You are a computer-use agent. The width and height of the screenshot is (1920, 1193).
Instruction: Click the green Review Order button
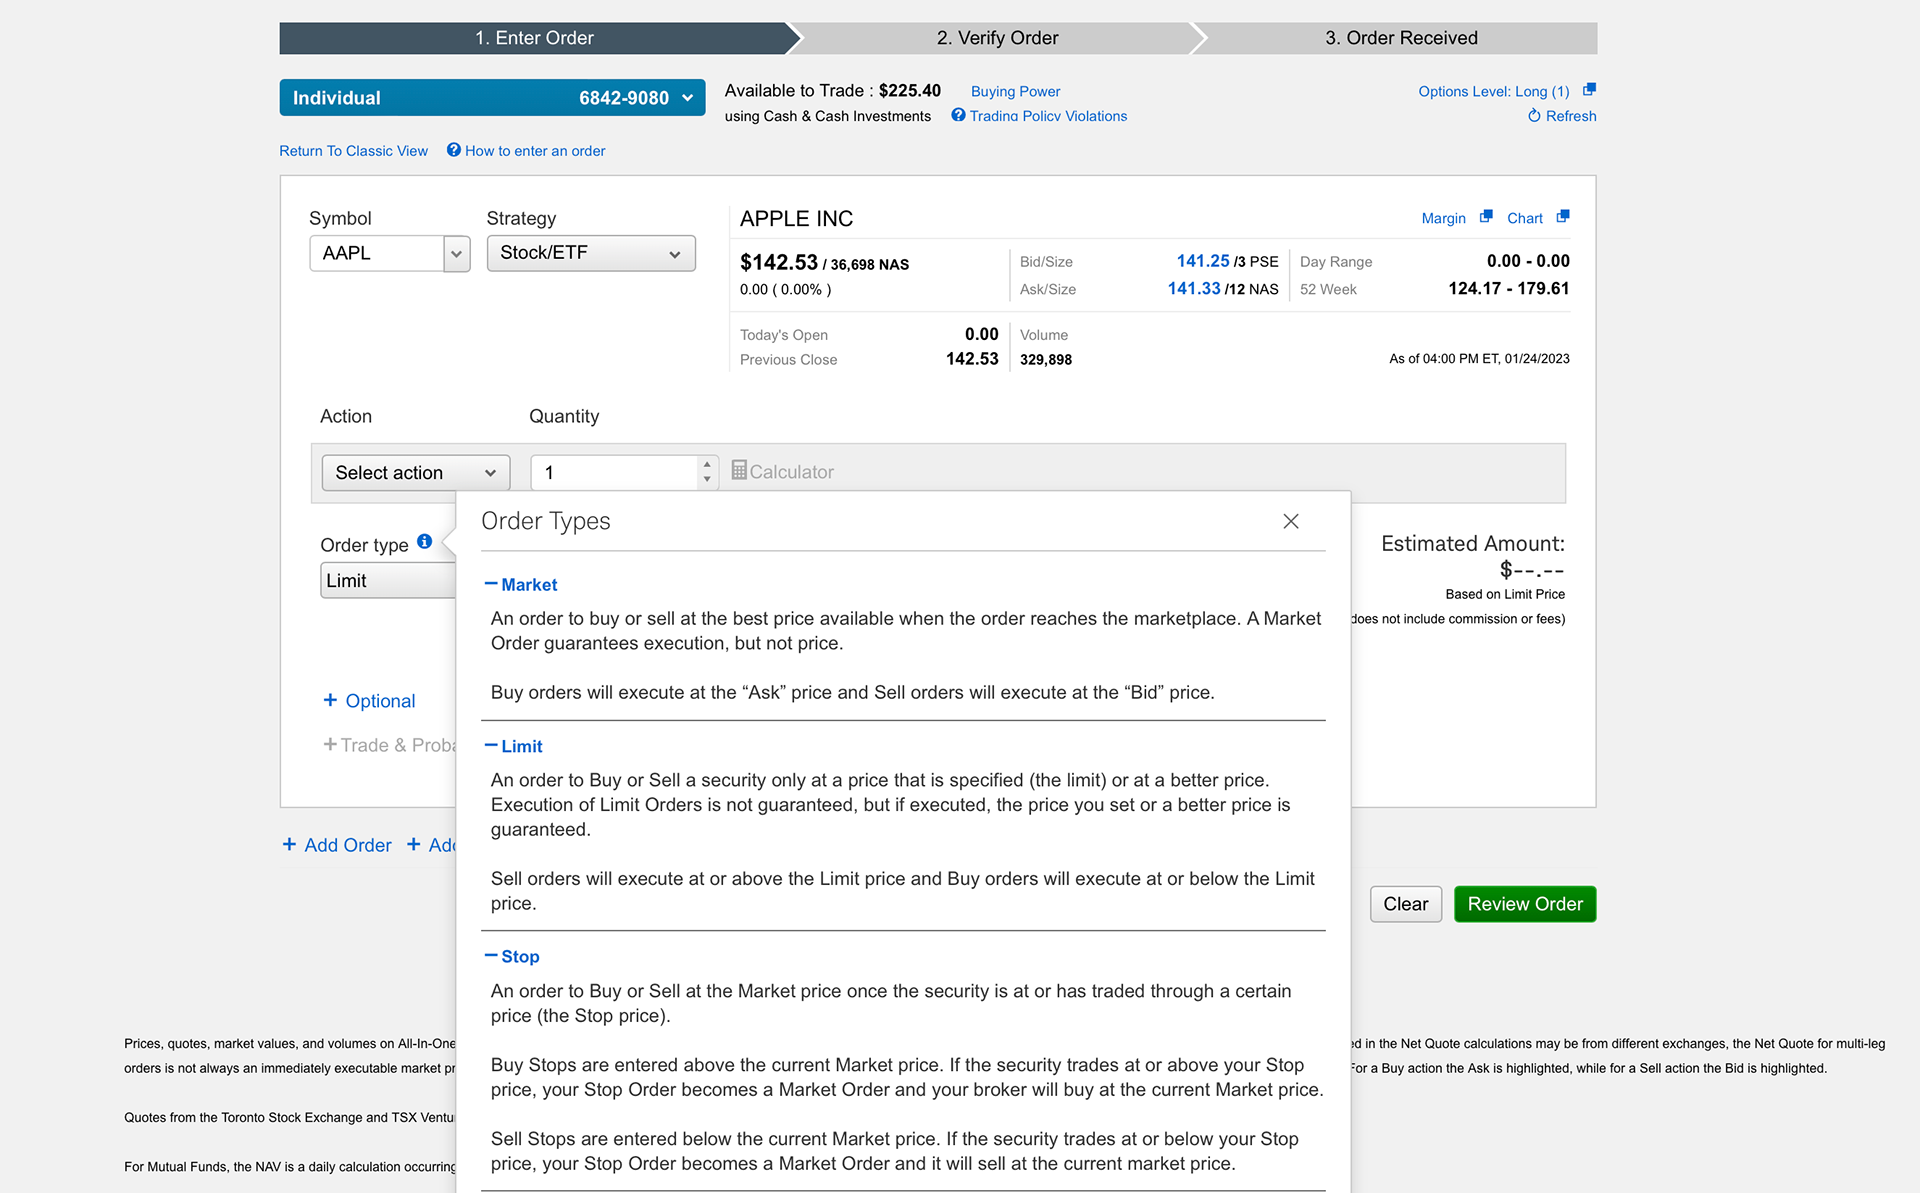pos(1524,904)
